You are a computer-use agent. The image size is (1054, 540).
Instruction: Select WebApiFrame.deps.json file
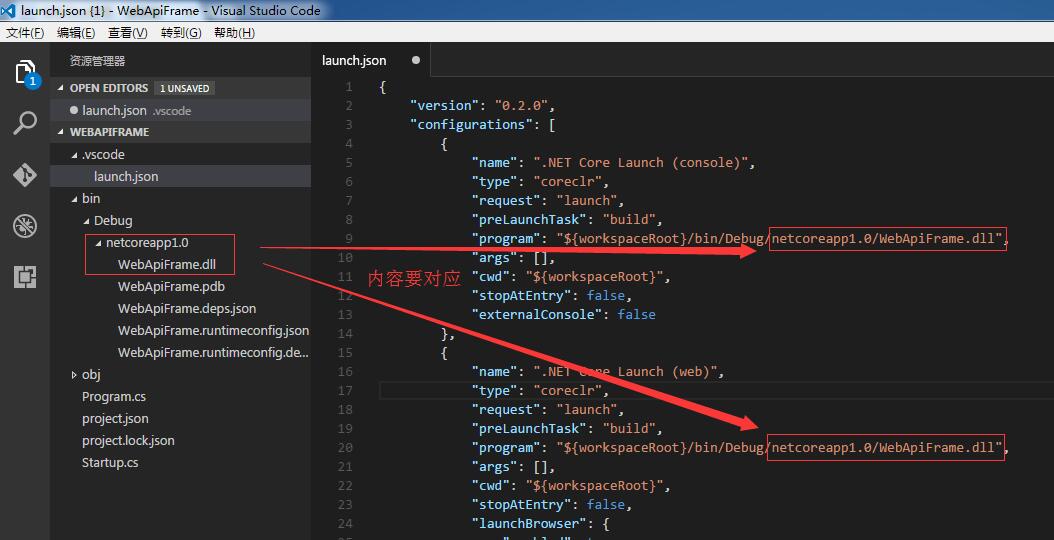click(x=187, y=309)
